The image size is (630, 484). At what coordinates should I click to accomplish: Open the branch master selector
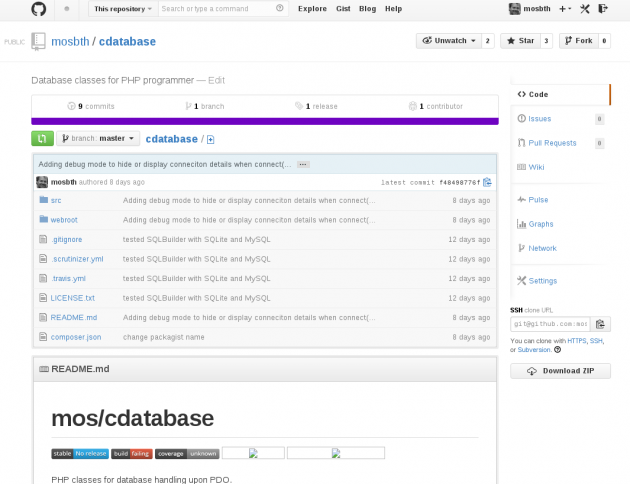pyautogui.click(x=98, y=138)
